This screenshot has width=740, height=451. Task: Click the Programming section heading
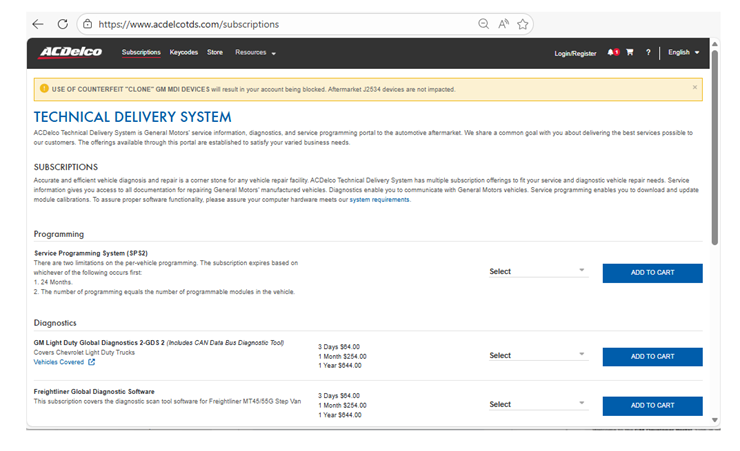tap(59, 234)
